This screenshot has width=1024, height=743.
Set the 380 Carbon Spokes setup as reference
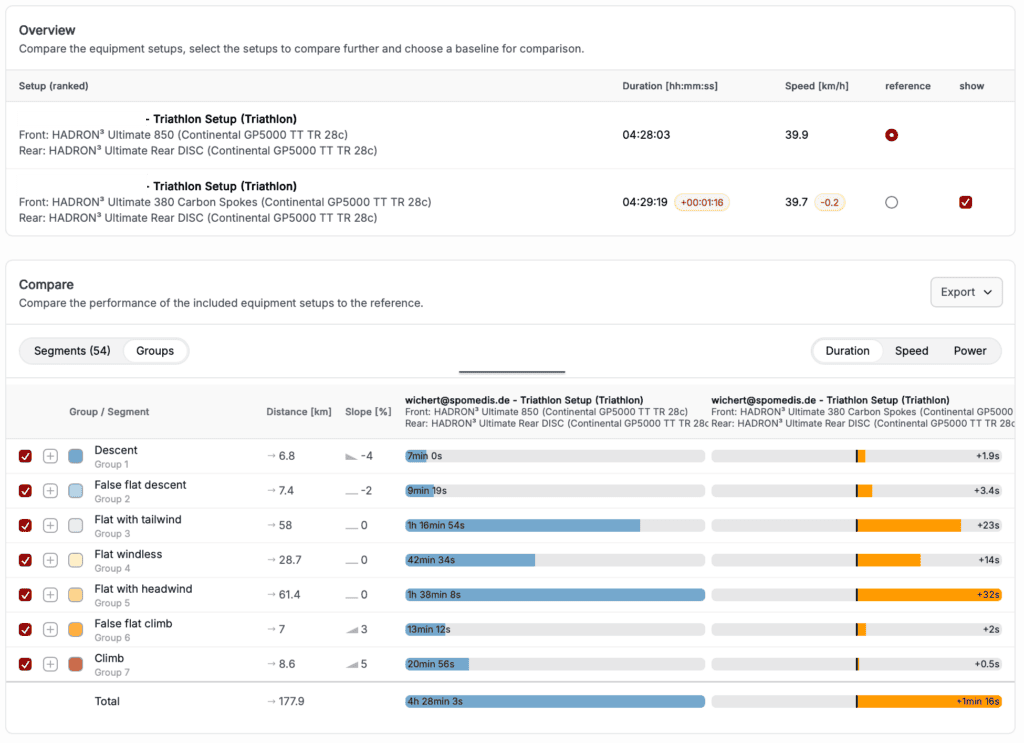tap(891, 202)
